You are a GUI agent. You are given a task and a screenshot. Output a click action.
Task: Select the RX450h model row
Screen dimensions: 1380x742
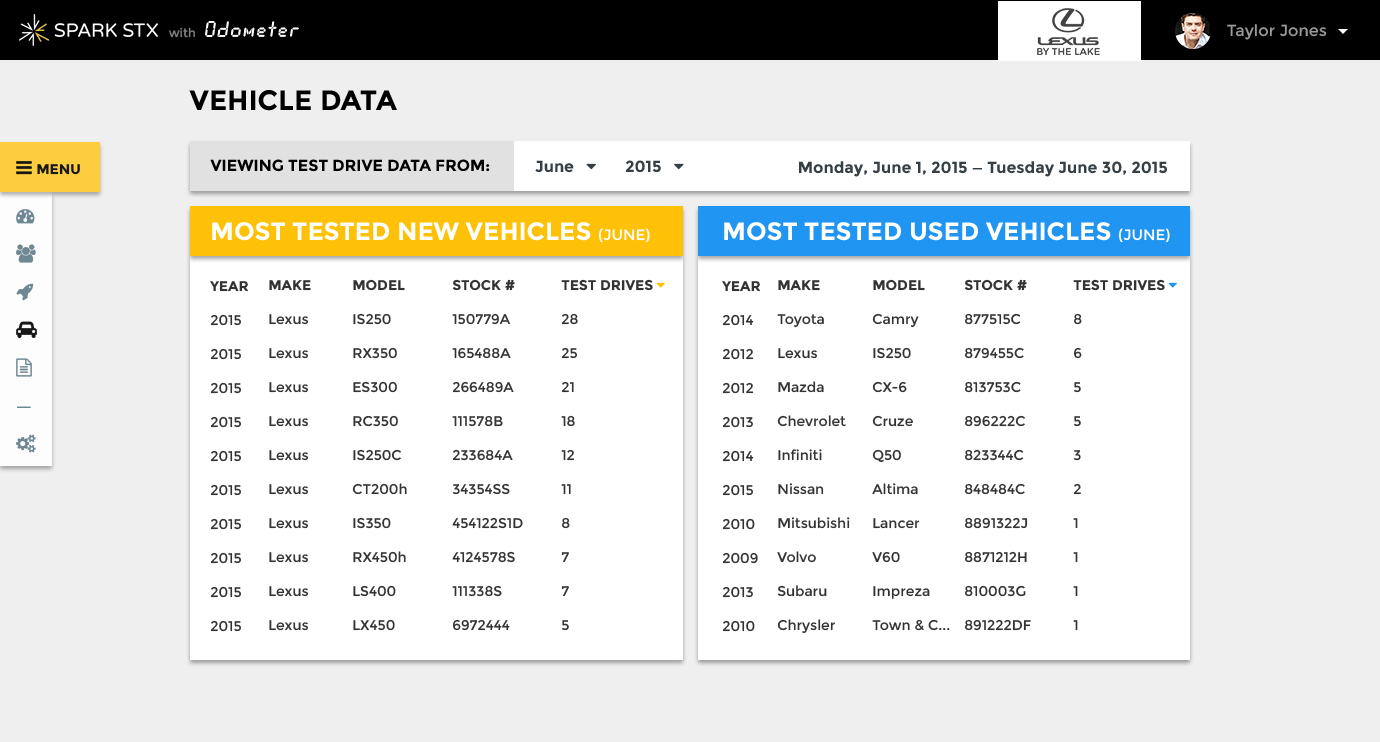380,557
